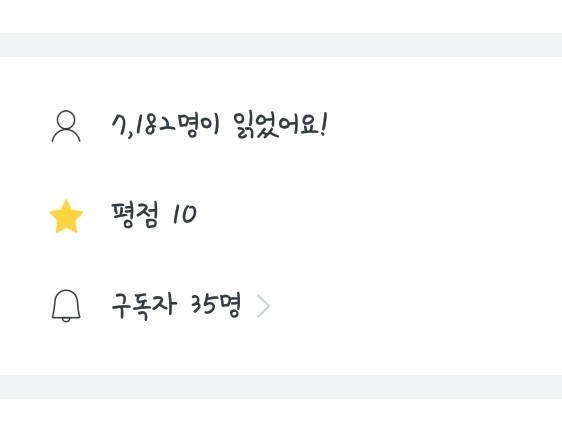Image resolution: width=562 pixels, height=421 pixels.
Task: Click the '7,182명이 읽었어요!' reader count text
Action: [219, 125]
